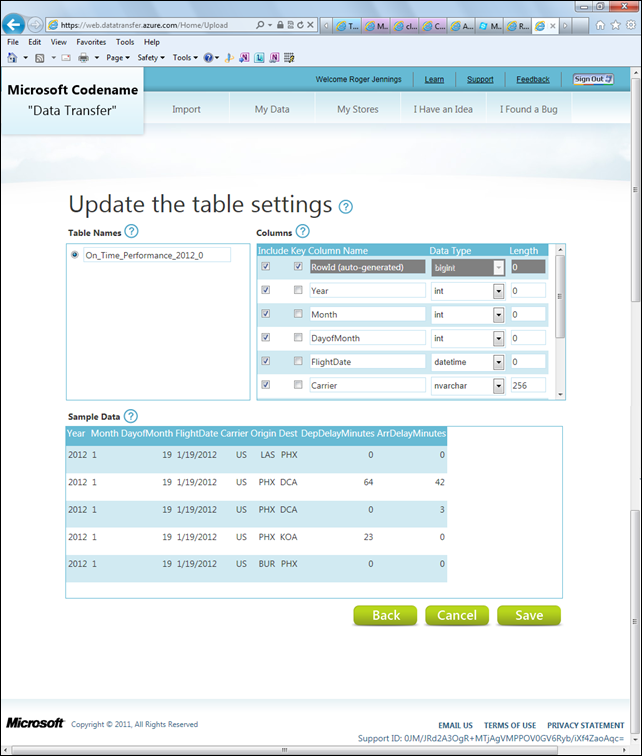Switch to the Import tab
This screenshot has width=642, height=756.
(x=186, y=109)
